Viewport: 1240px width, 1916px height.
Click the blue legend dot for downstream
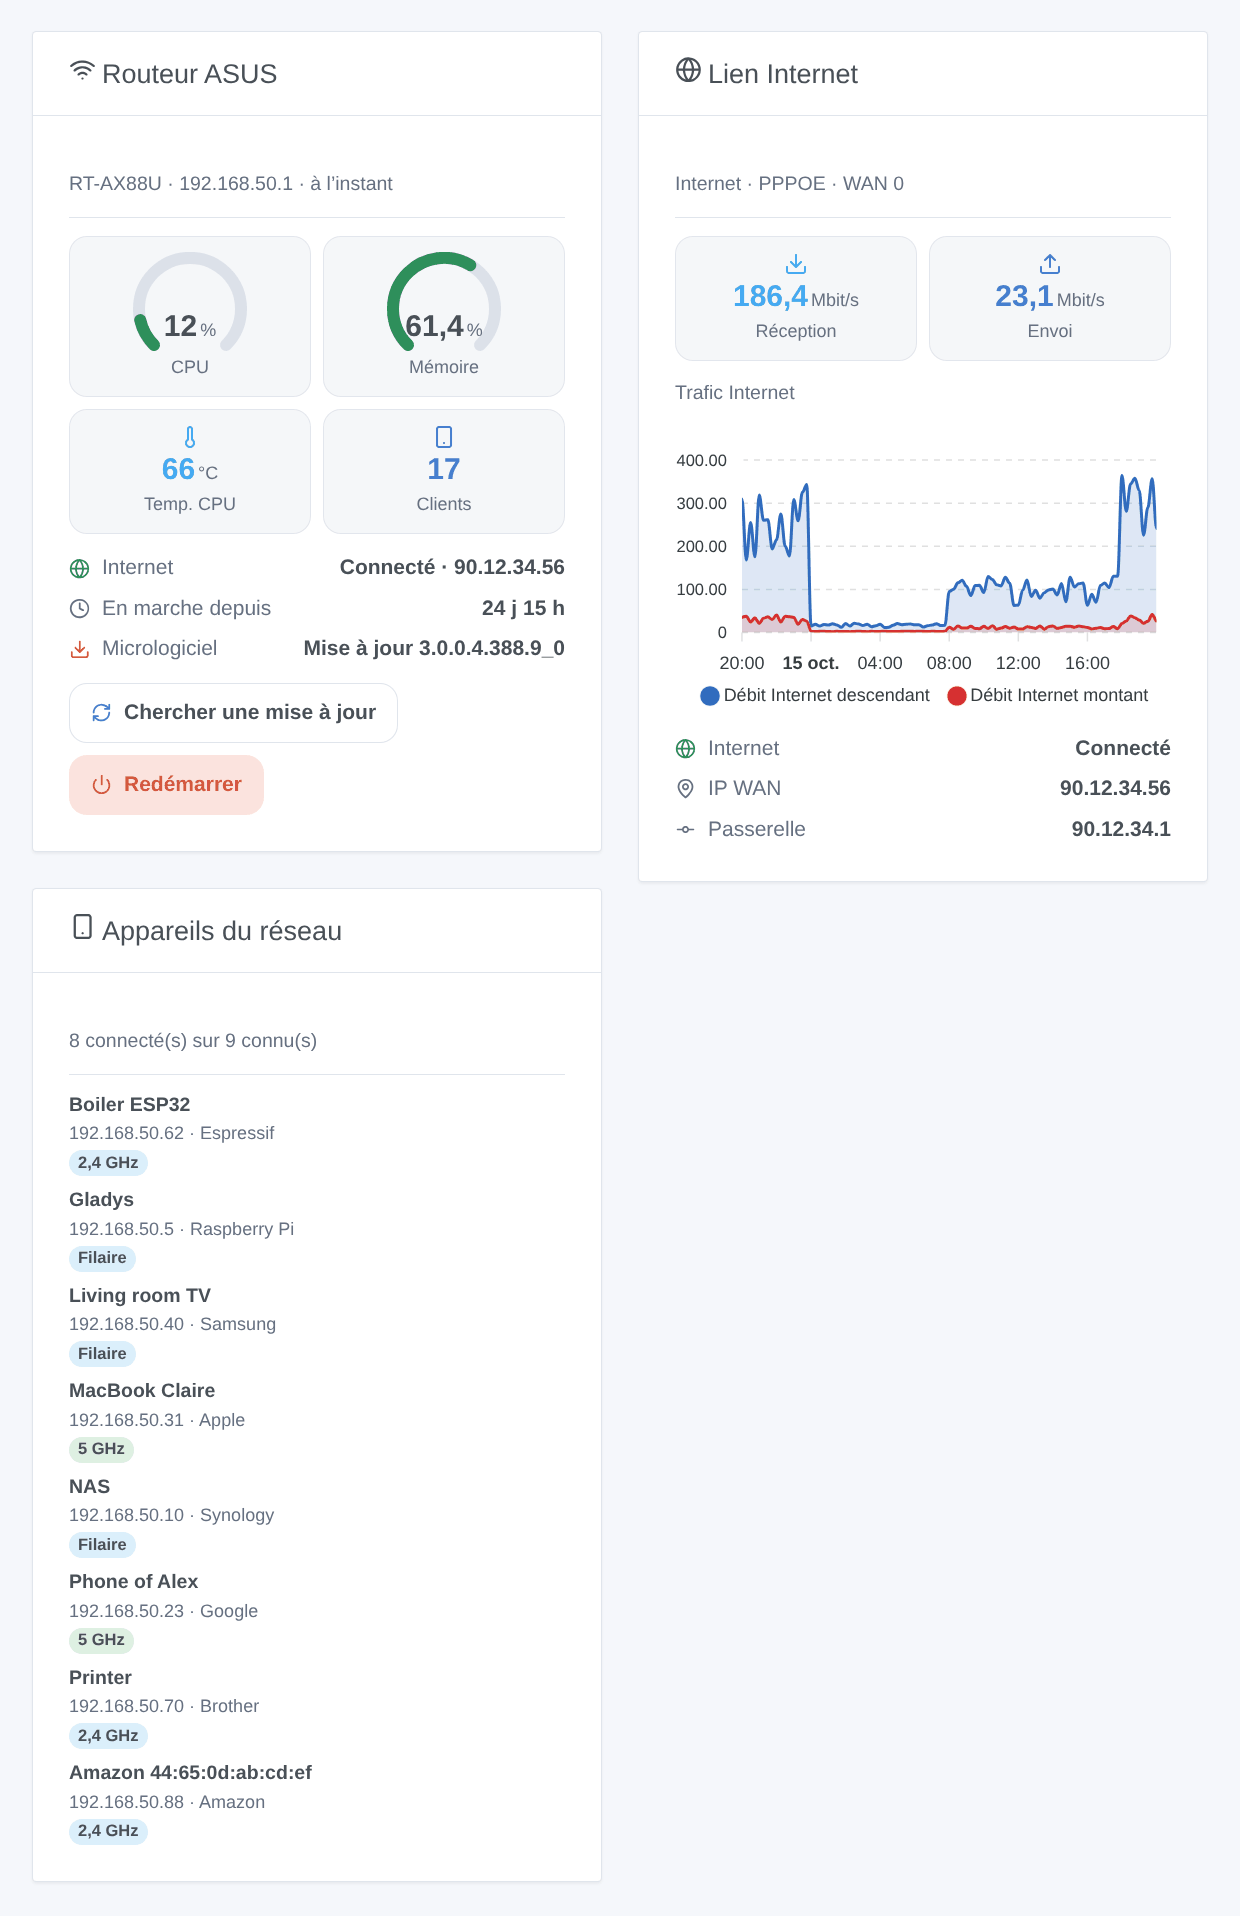[710, 696]
